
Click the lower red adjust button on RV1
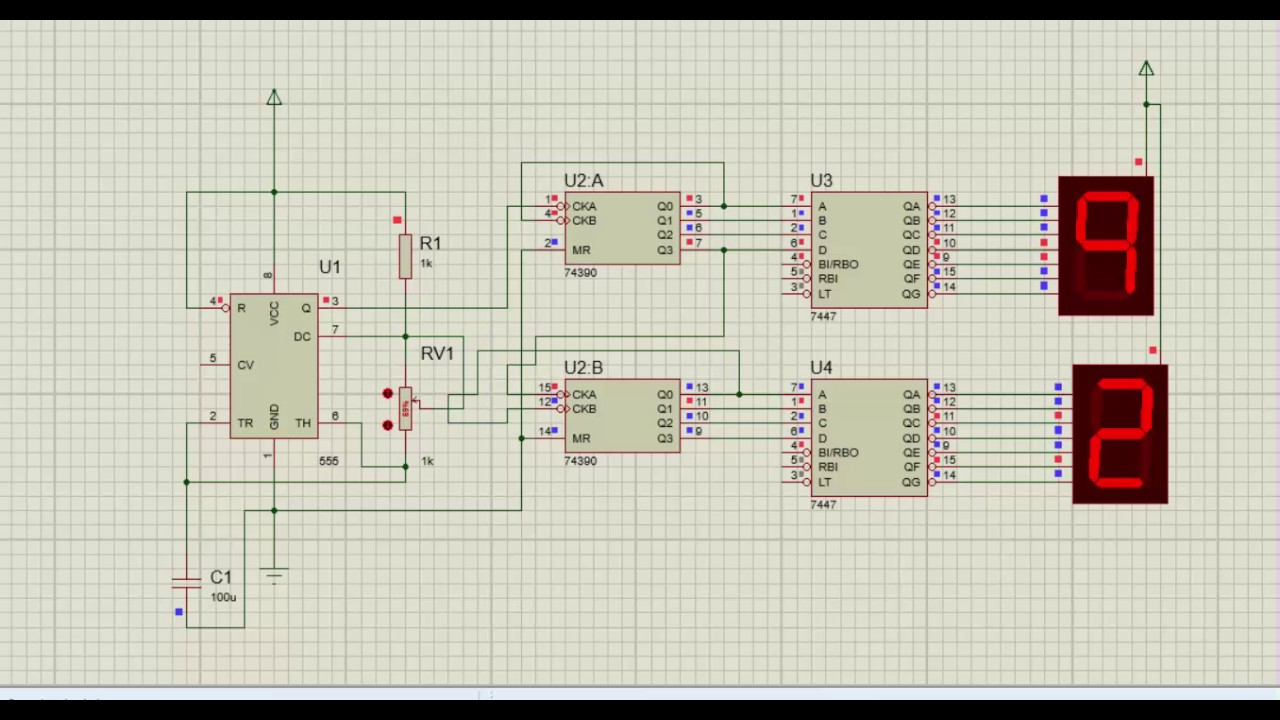(388, 425)
